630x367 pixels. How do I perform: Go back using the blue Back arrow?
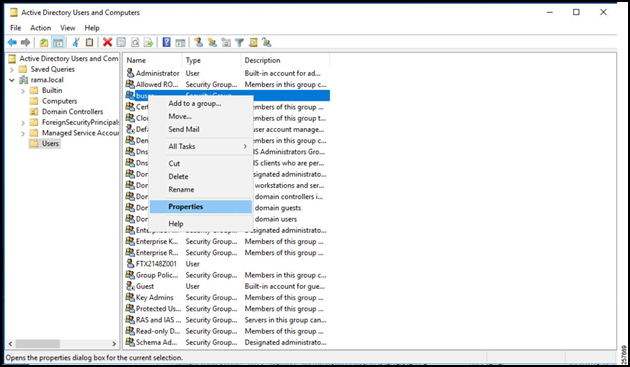coord(12,42)
